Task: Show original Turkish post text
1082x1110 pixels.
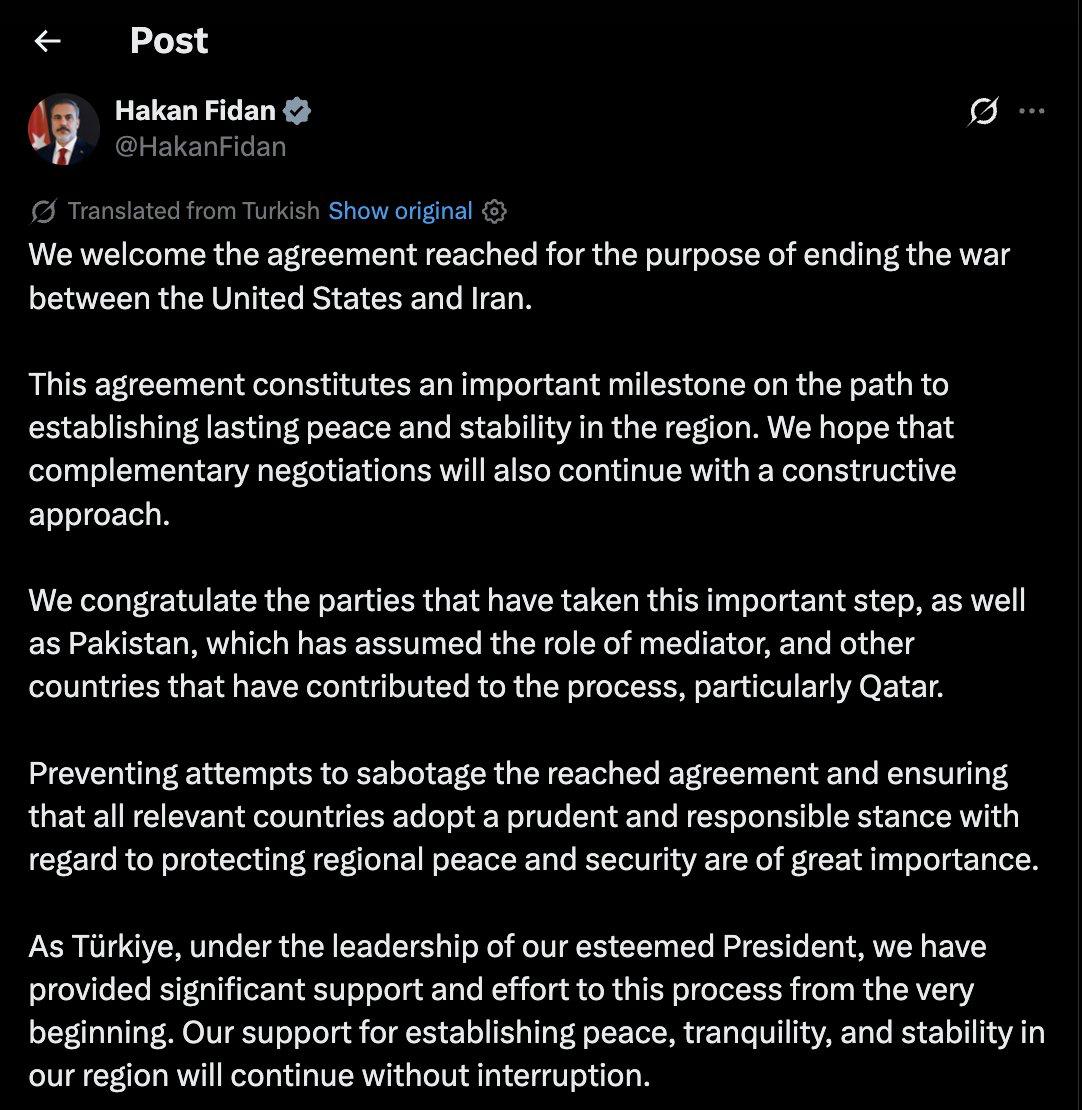Action: [400, 211]
